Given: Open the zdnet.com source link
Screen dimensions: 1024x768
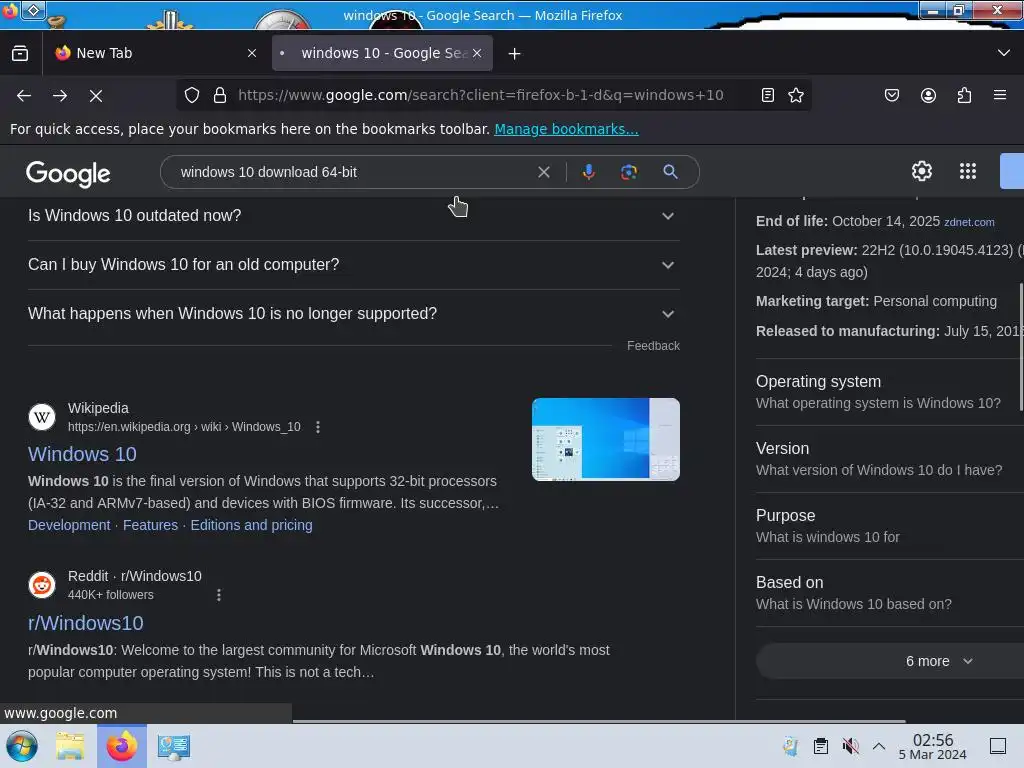Looking at the screenshot, I should point(969,222).
